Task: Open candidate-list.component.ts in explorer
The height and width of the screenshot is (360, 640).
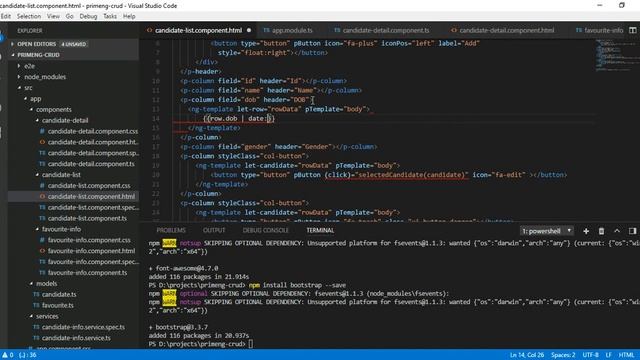Action: point(87,218)
